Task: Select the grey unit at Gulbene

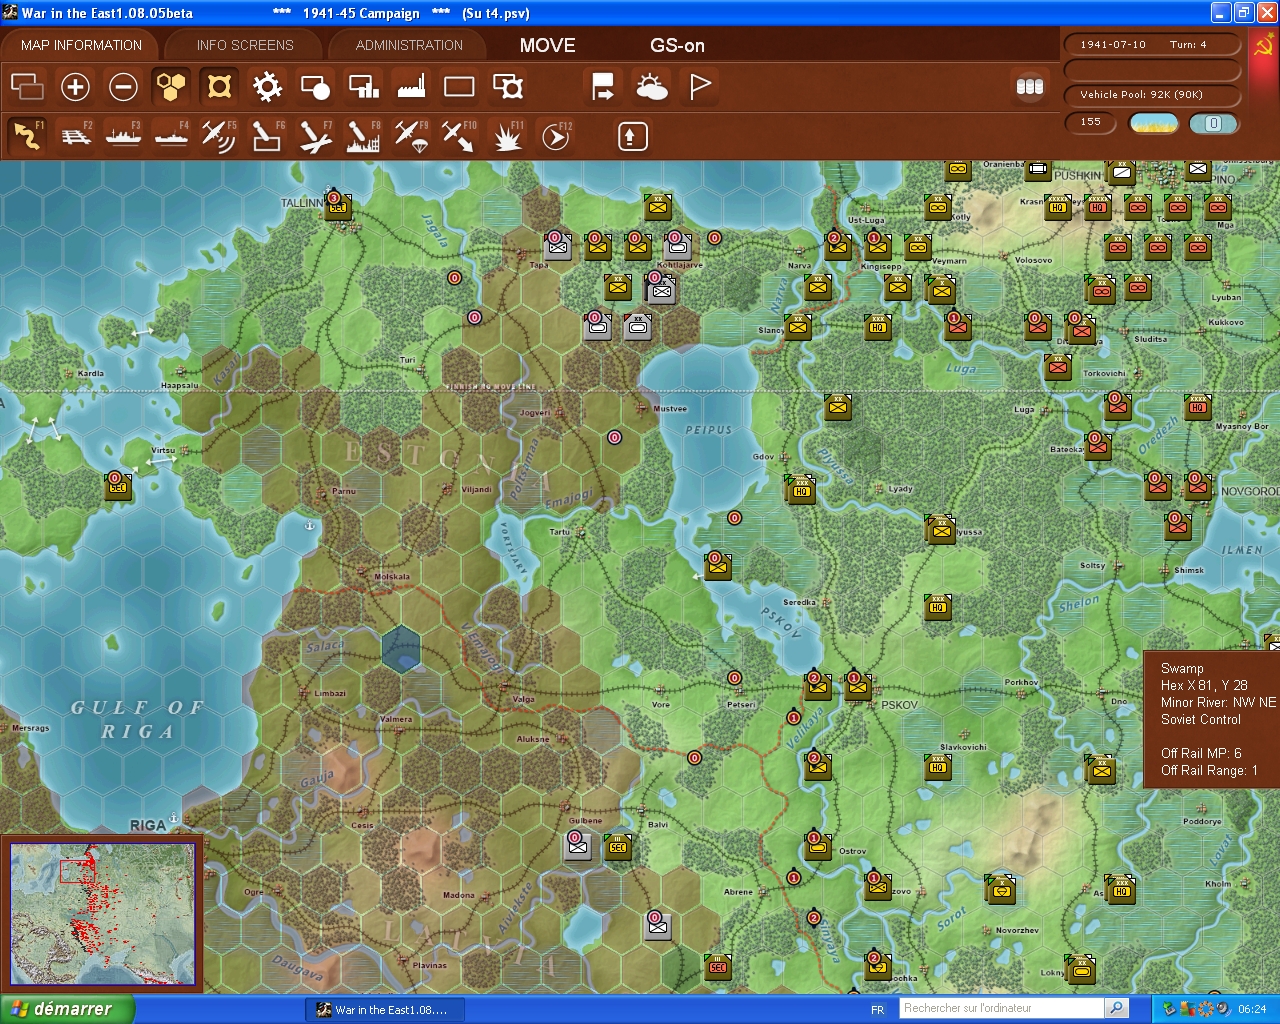Action: click(578, 846)
